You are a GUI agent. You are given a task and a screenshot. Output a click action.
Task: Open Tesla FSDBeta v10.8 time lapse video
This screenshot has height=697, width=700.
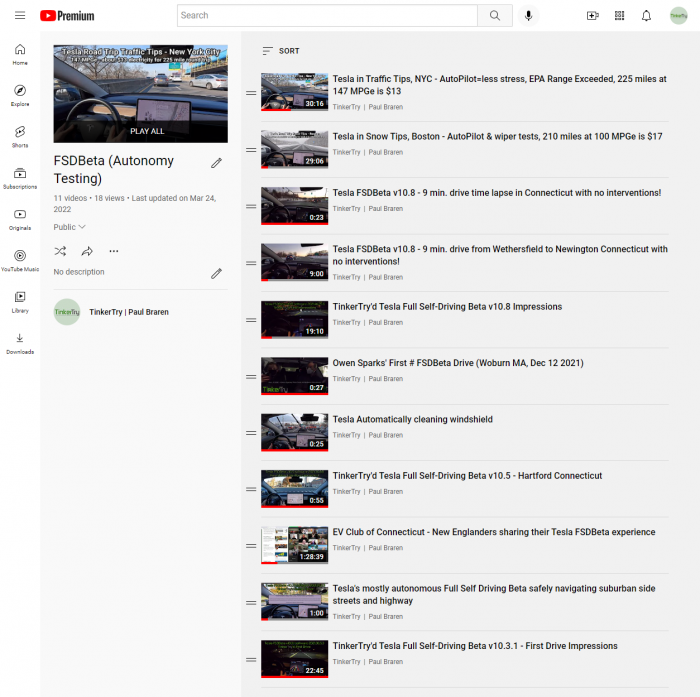coord(497,193)
